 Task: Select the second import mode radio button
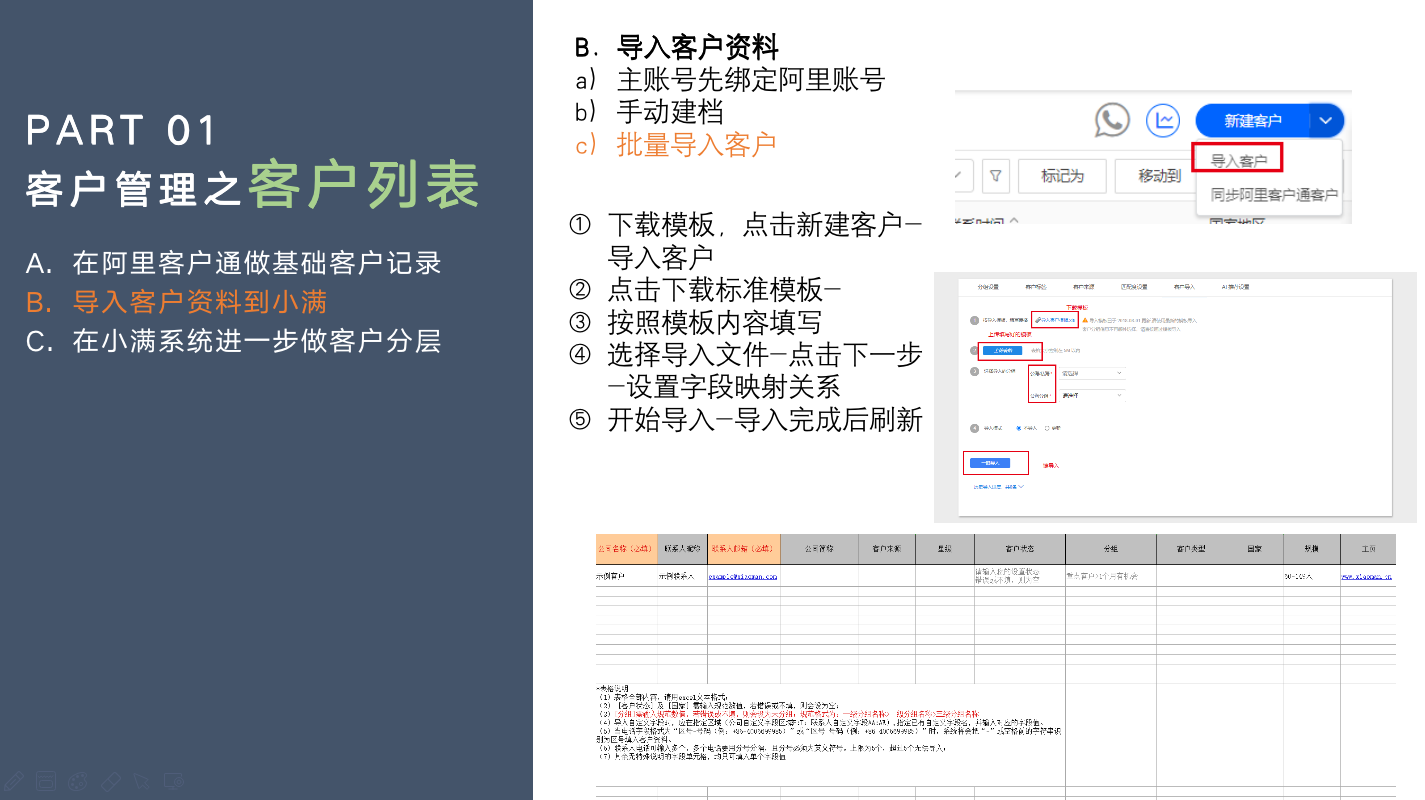tap(1047, 428)
